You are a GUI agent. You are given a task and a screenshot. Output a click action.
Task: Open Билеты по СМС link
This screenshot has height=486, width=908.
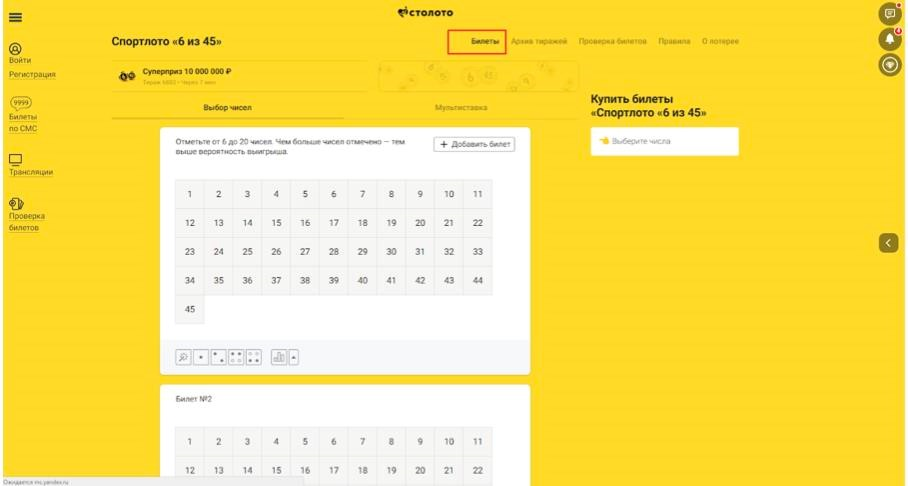click(x=23, y=123)
